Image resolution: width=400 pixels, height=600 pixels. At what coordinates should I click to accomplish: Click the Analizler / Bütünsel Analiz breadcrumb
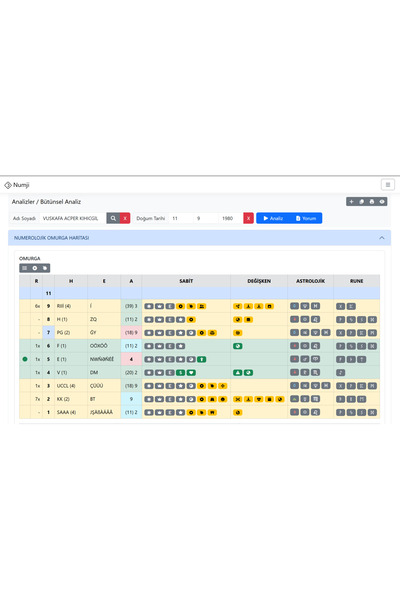pos(46,202)
